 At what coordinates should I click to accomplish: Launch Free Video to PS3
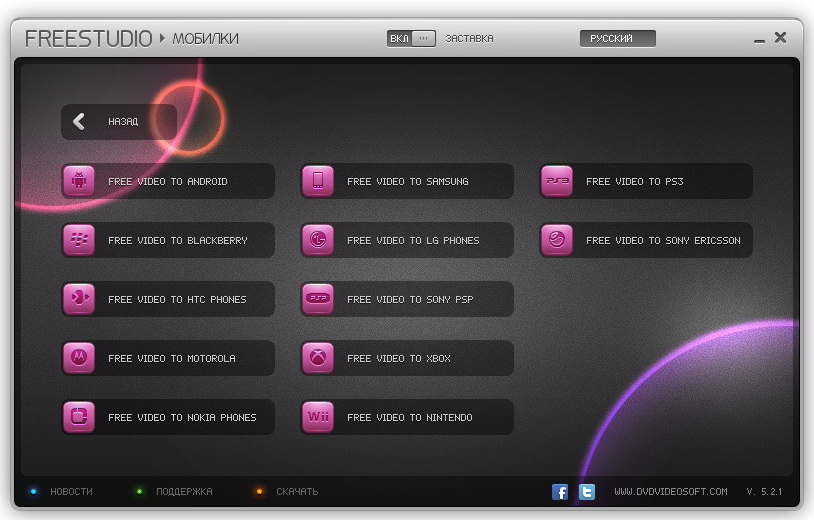tap(646, 181)
